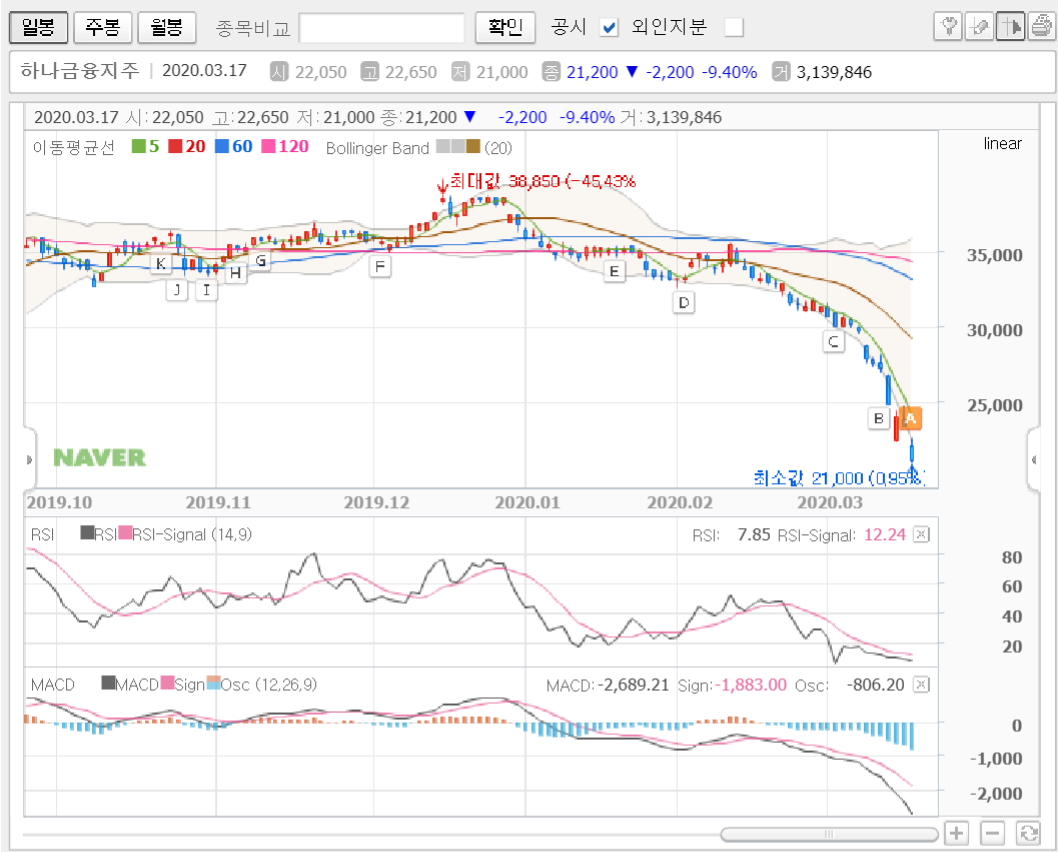Click the volume 3,139,846 in header
The width and height of the screenshot is (1058, 852).
834,72
